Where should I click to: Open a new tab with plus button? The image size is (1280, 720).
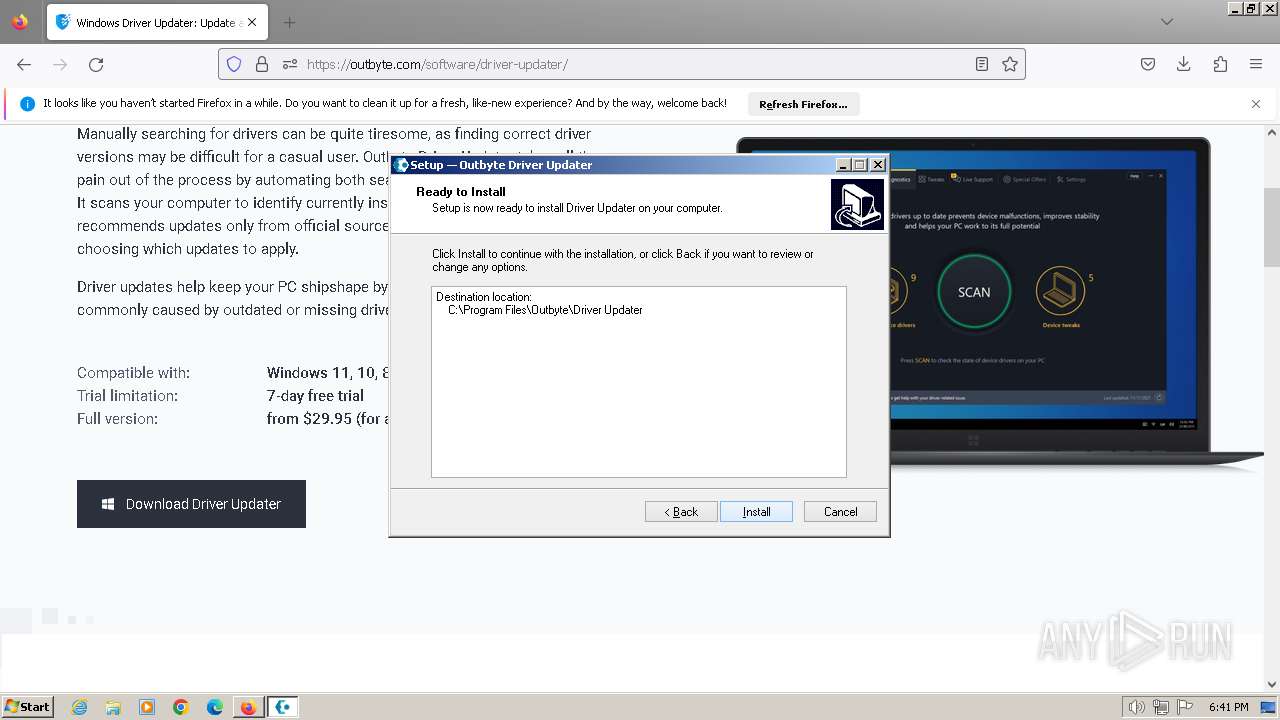(289, 22)
